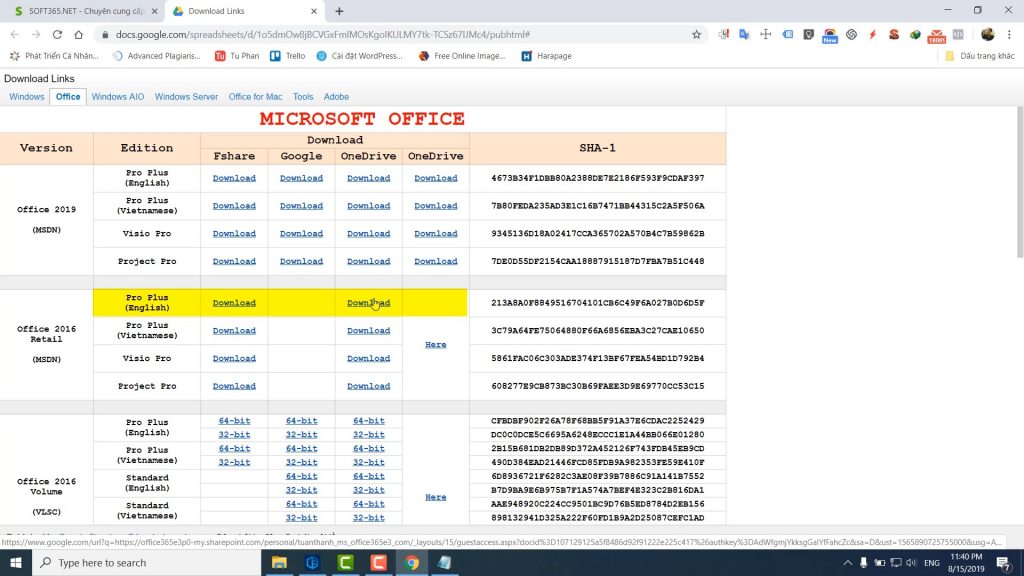Click Google 32-bit for Volume Pro Plus English
This screenshot has width=1024, height=576.
[x=301, y=434]
